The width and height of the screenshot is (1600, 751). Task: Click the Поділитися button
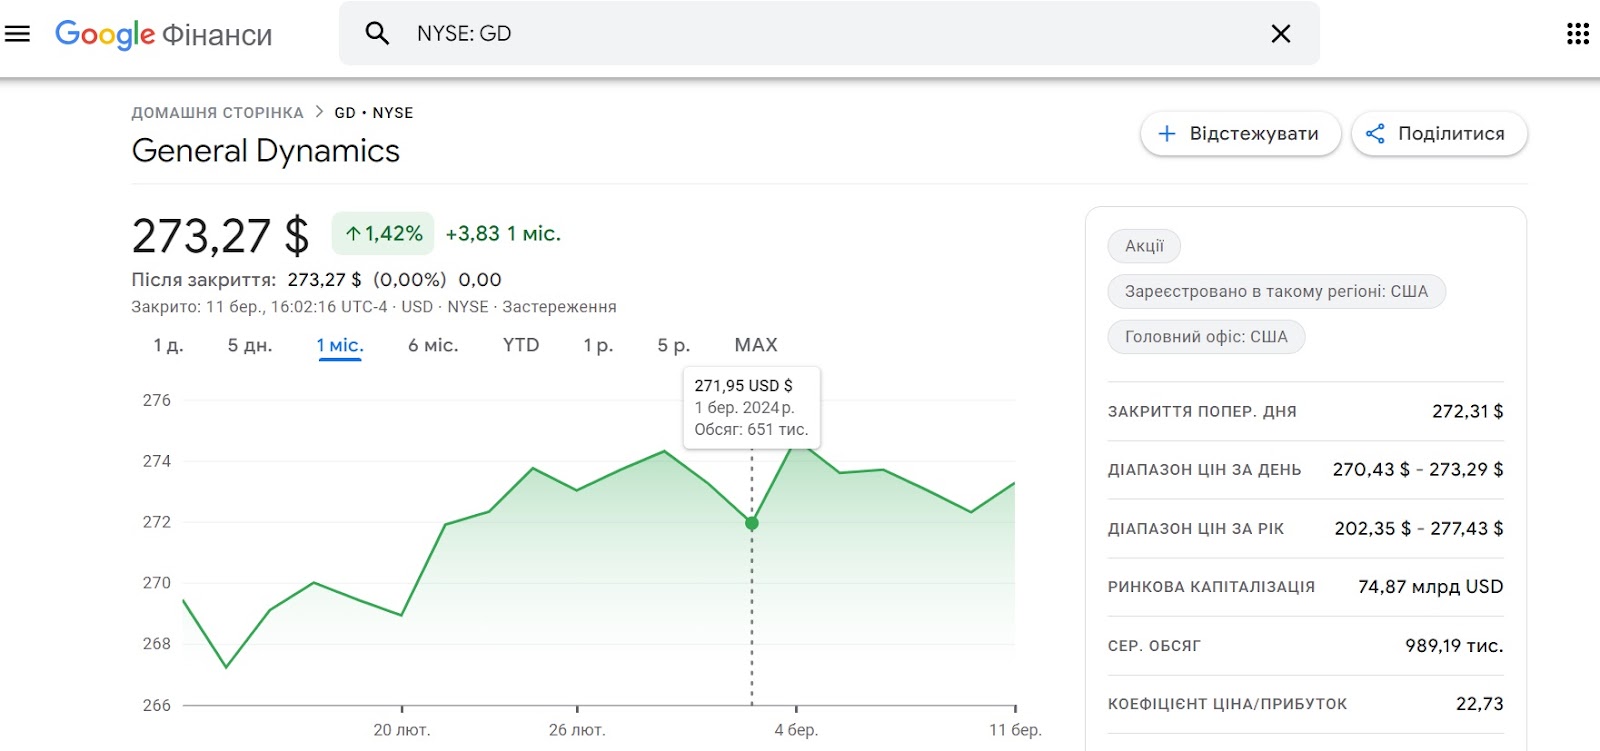(x=1439, y=134)
